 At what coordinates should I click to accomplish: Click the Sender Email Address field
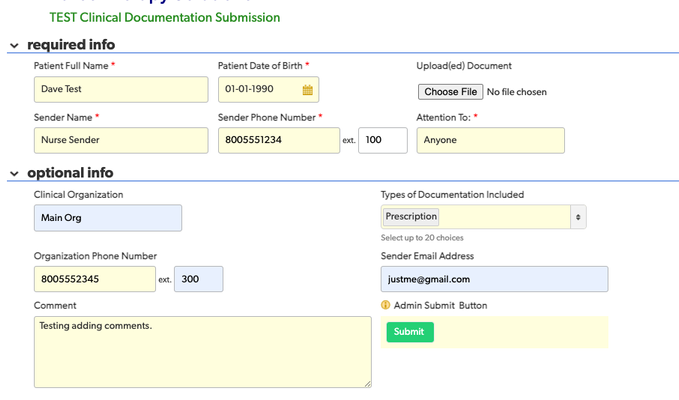pyautogui.click(x=495, y=279)
